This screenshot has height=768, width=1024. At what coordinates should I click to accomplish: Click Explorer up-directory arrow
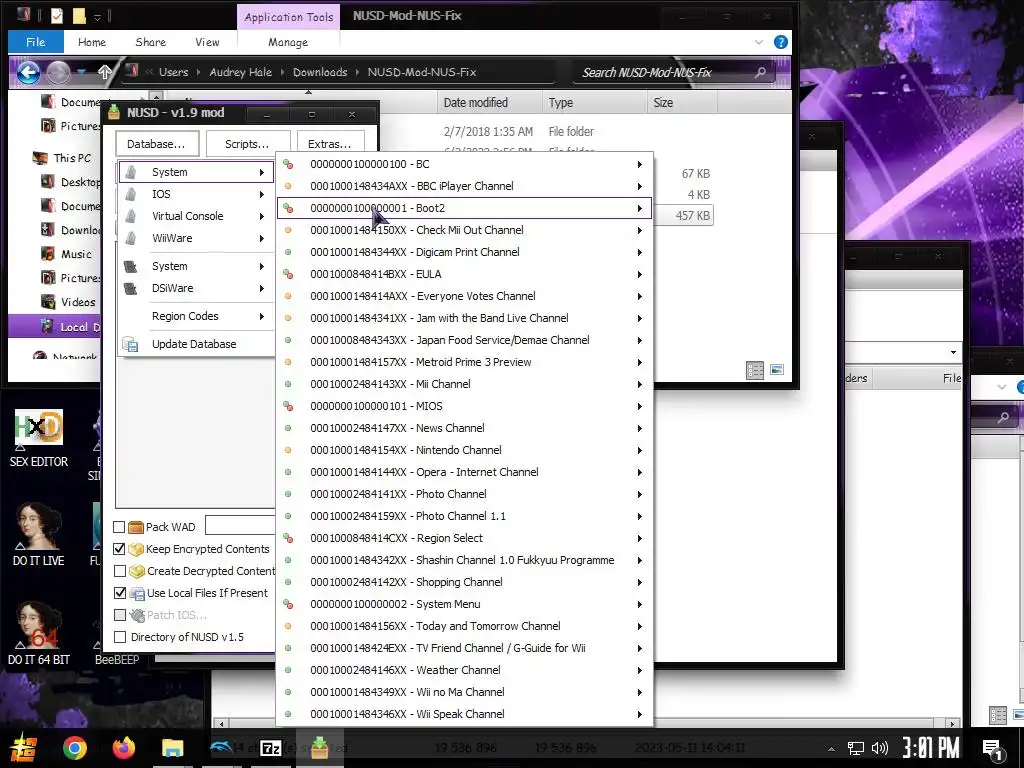[x=104, y=72]
